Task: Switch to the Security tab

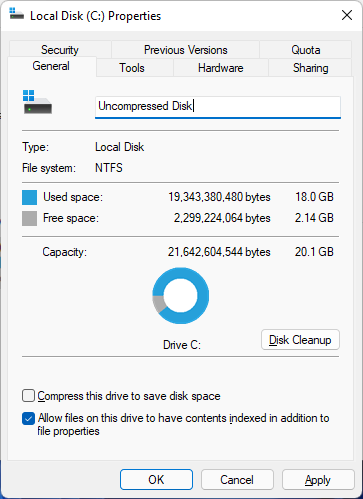Action: [60, 50]
